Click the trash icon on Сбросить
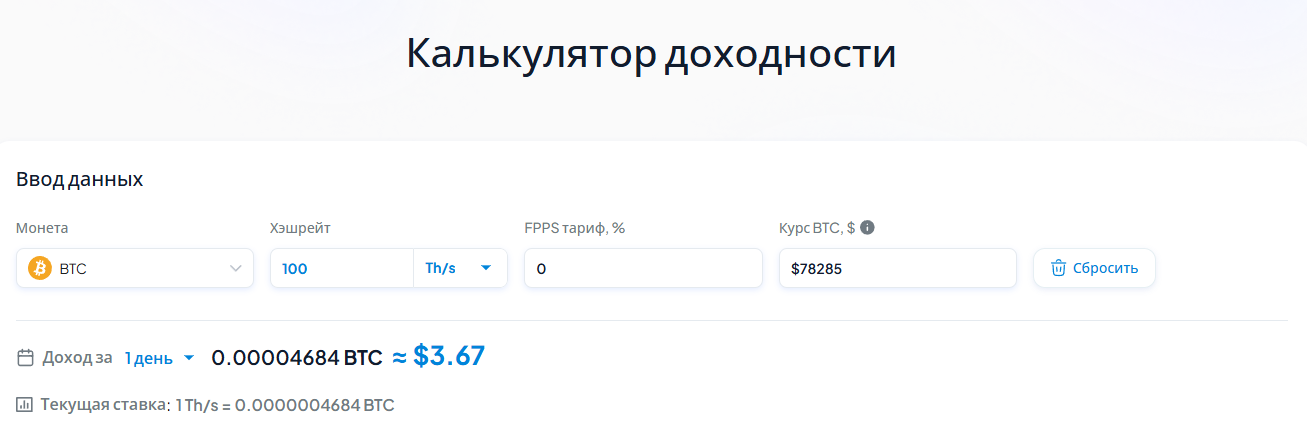 click(1058, 268)
